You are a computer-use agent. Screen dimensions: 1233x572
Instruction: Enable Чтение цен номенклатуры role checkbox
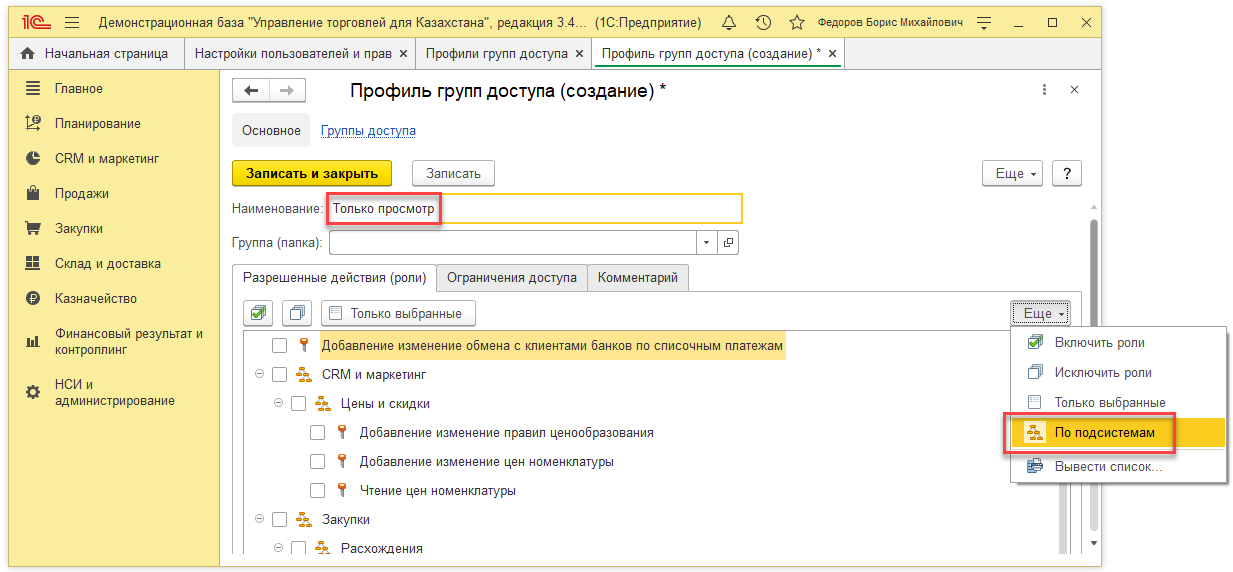coord(318,491)
